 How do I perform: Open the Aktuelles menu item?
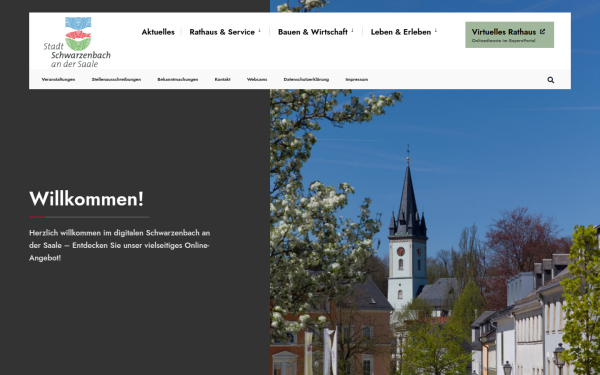pos(158,32)
